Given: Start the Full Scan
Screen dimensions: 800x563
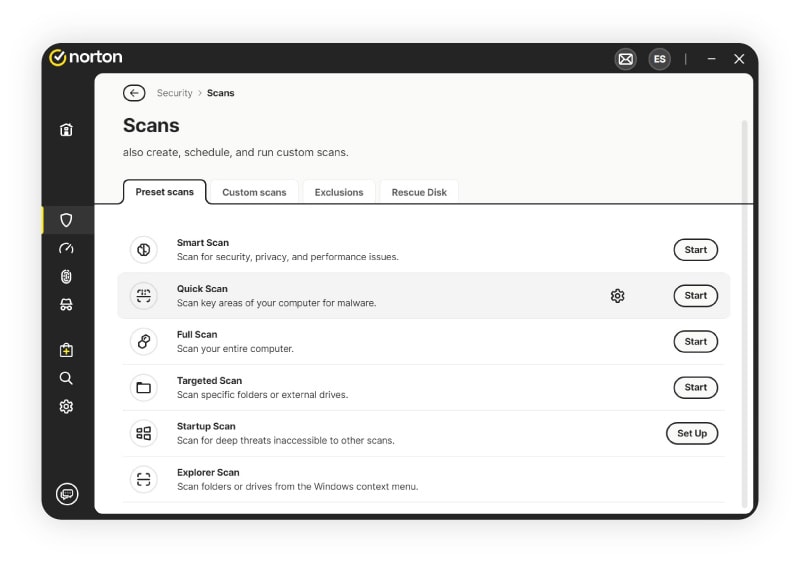Looking at the screenshot, I should pyautogui.click(x=695, y=341).
